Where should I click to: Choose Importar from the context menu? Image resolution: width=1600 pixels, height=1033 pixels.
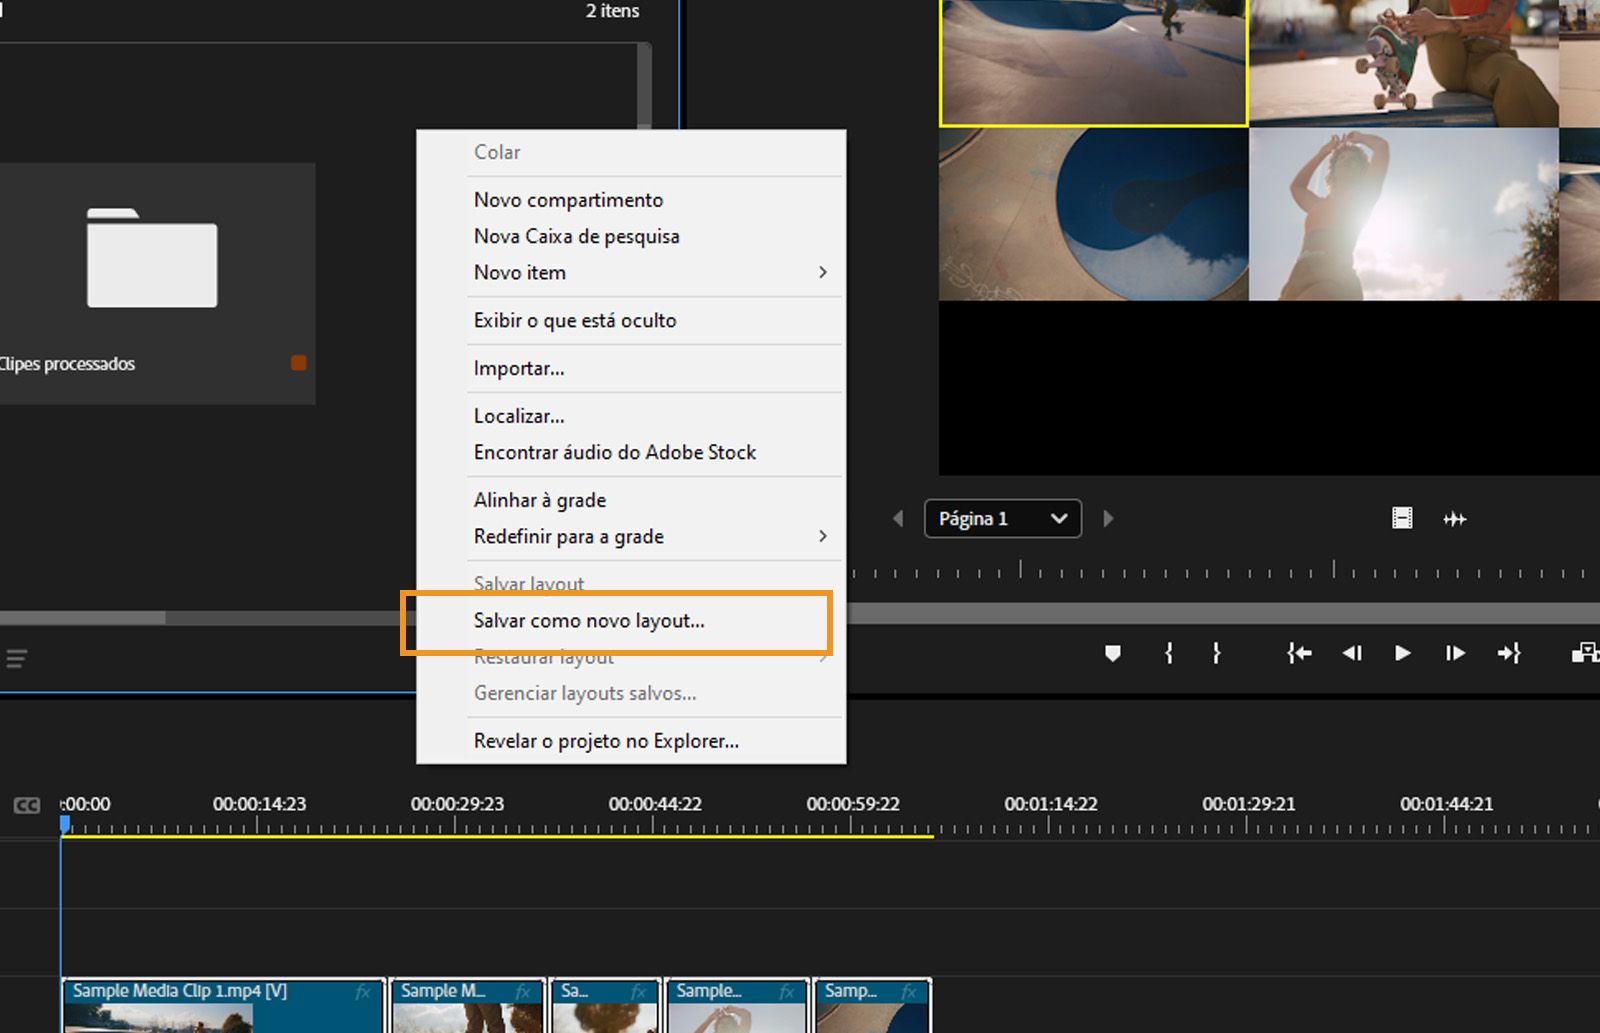(x=518, y=368)
